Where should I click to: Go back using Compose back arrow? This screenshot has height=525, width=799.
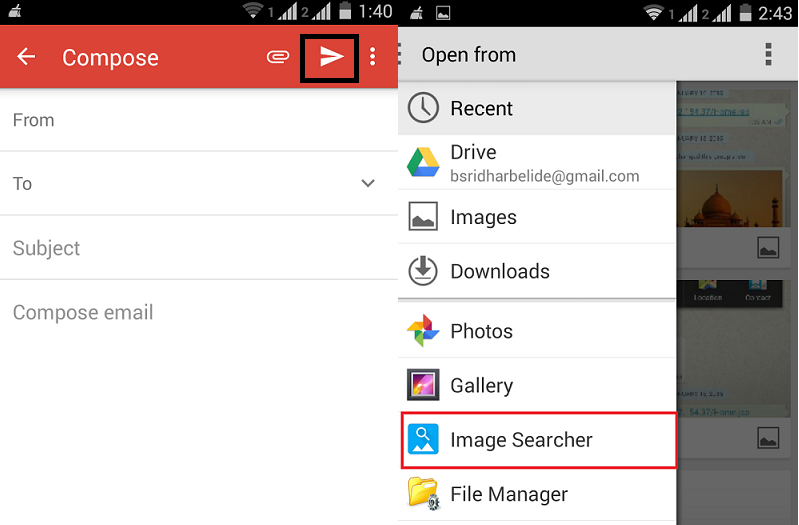tap(26, 57)
